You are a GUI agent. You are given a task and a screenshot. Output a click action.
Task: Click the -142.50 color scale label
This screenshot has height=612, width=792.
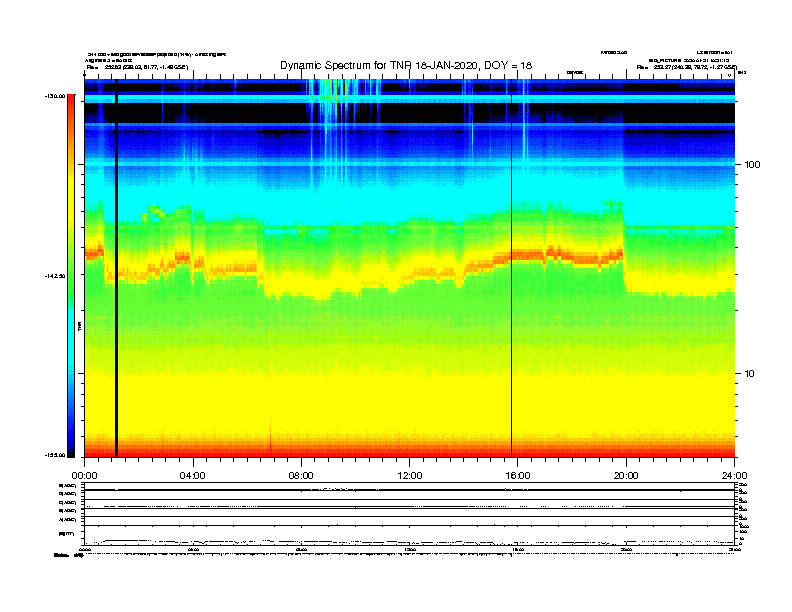click(x=55, y=276)
